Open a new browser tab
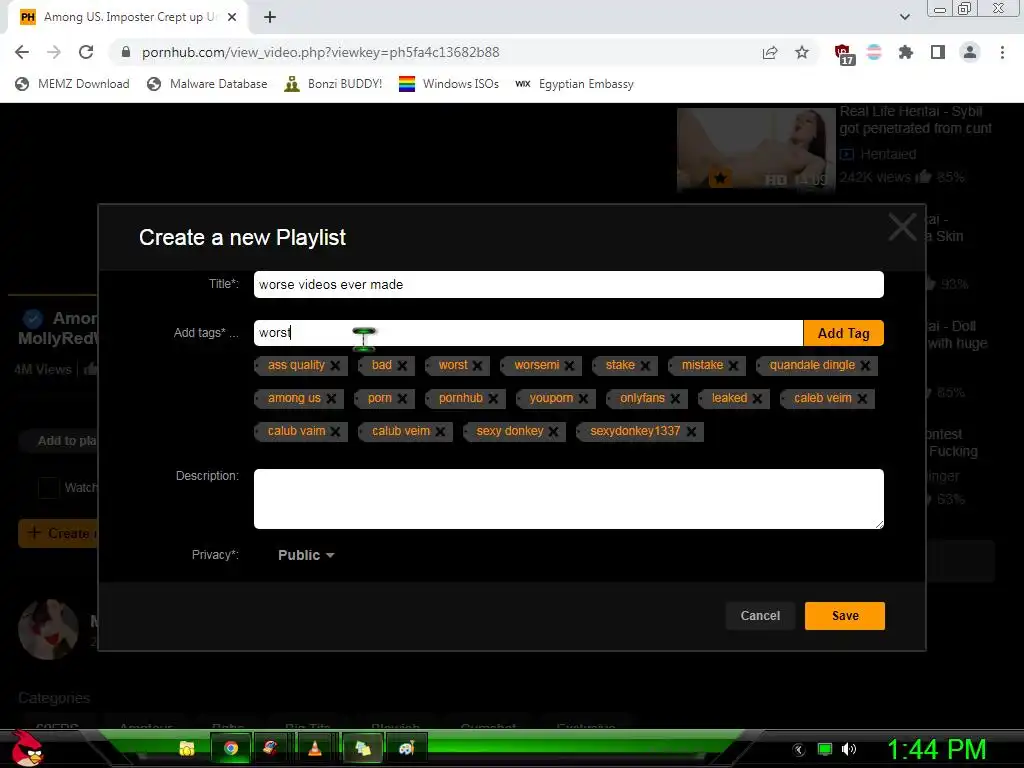This screenshot has height=768, width=1024. 270,18
